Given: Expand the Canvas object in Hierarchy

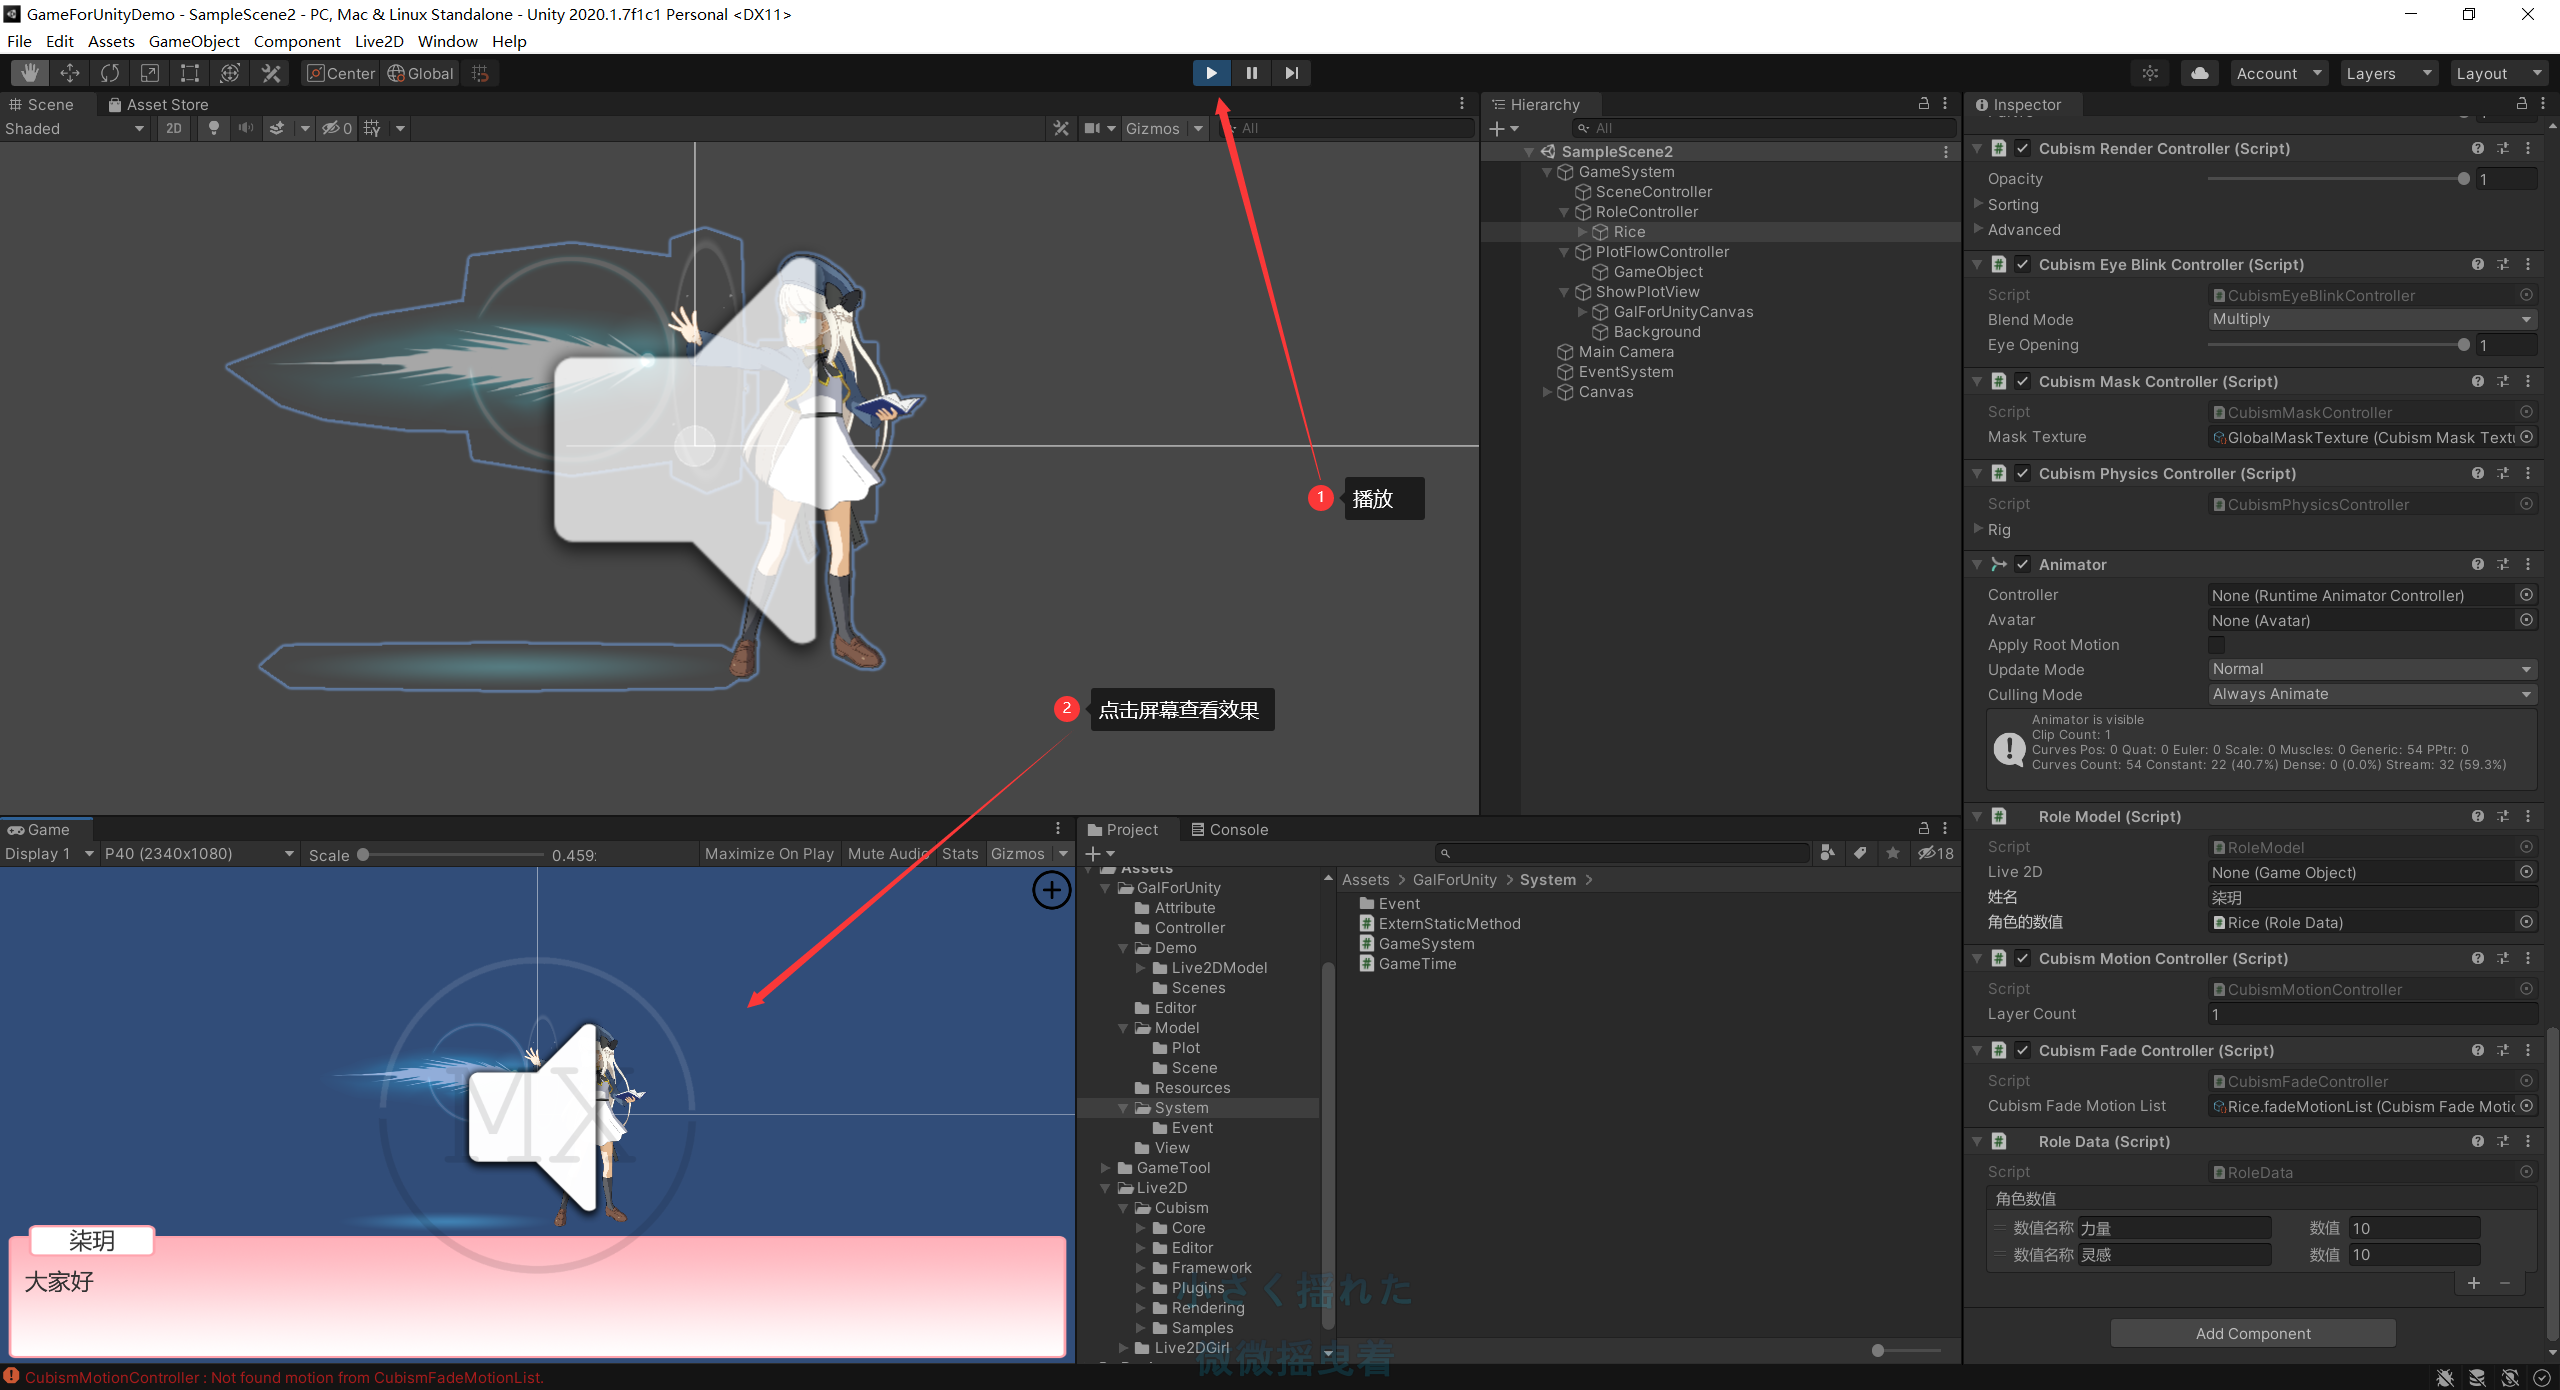Looking at the screenshot, I should click(x=1547, y=392).
